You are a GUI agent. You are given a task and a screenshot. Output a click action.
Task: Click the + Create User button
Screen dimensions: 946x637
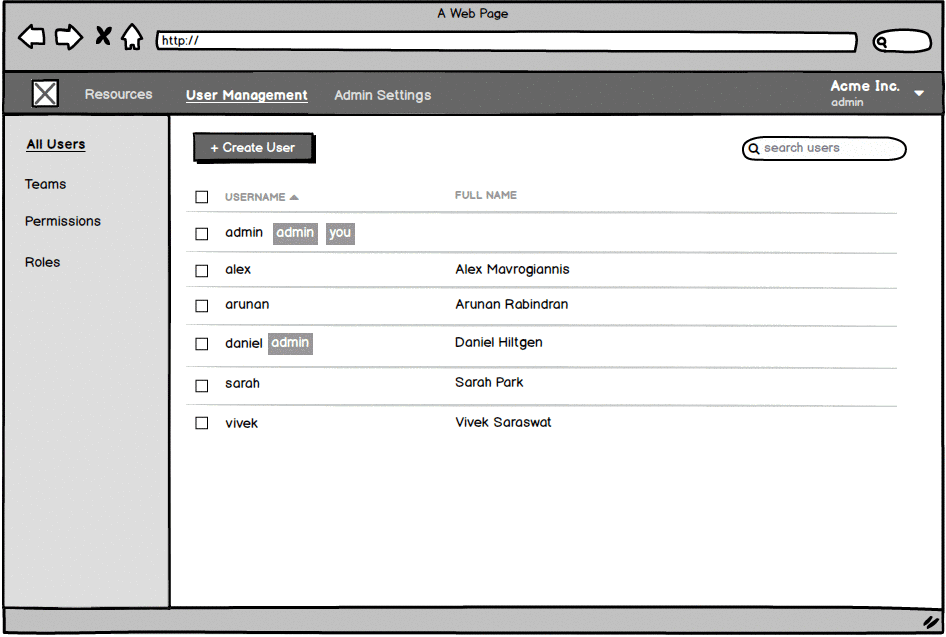pyautogui.click(x=253, y=148)
